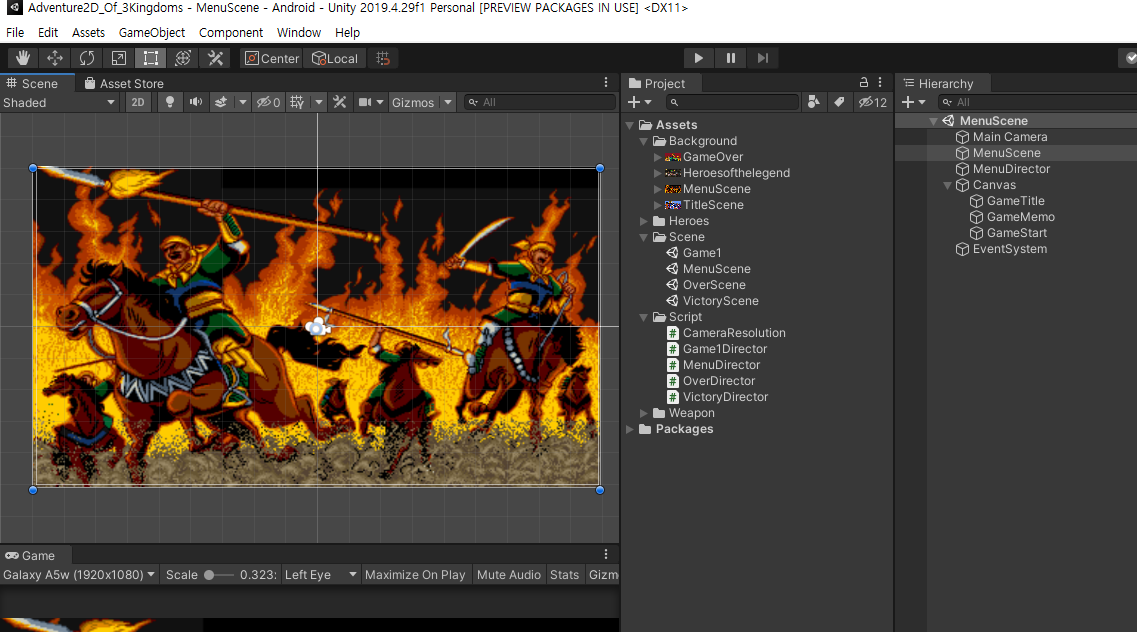Open the Gizmos dropdown arrow

(x=448, y=102)
